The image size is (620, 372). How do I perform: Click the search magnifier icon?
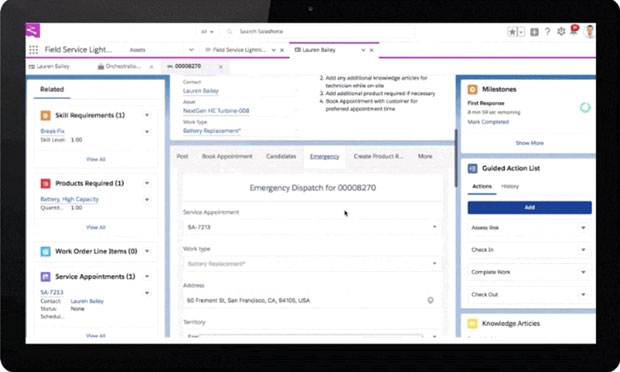(x=229, y=32)
